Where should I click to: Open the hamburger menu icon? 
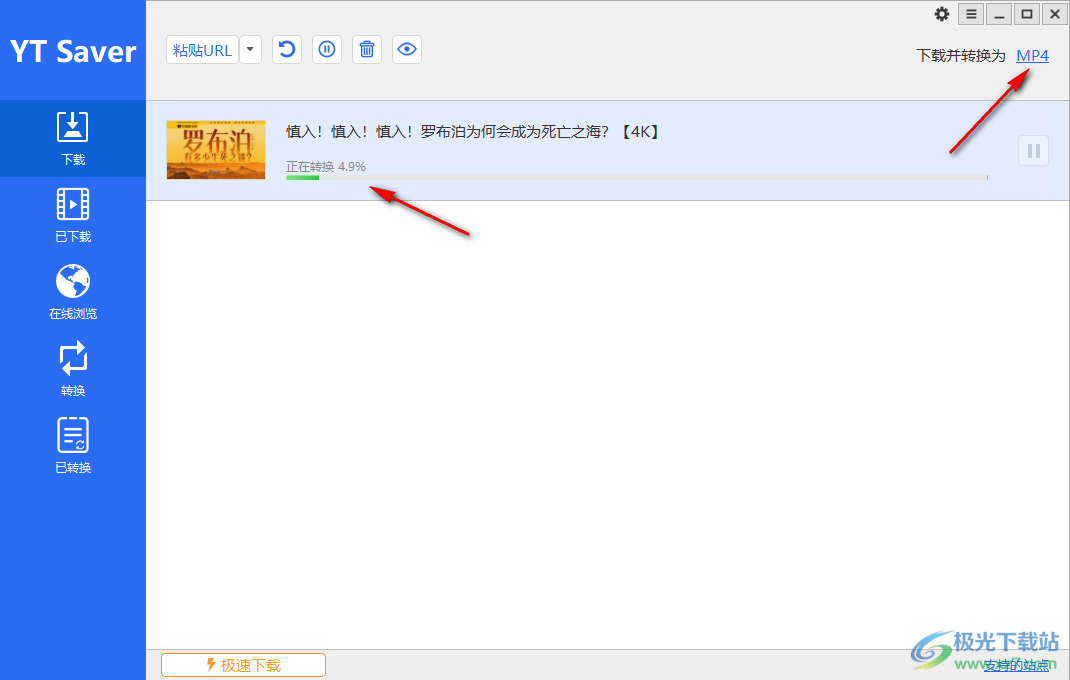click(x=971, y=14)
